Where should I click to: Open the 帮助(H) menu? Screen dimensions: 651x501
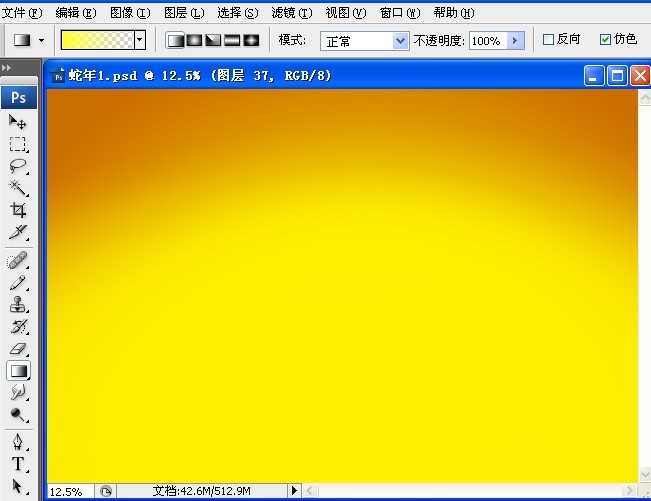tap(454, 13)
